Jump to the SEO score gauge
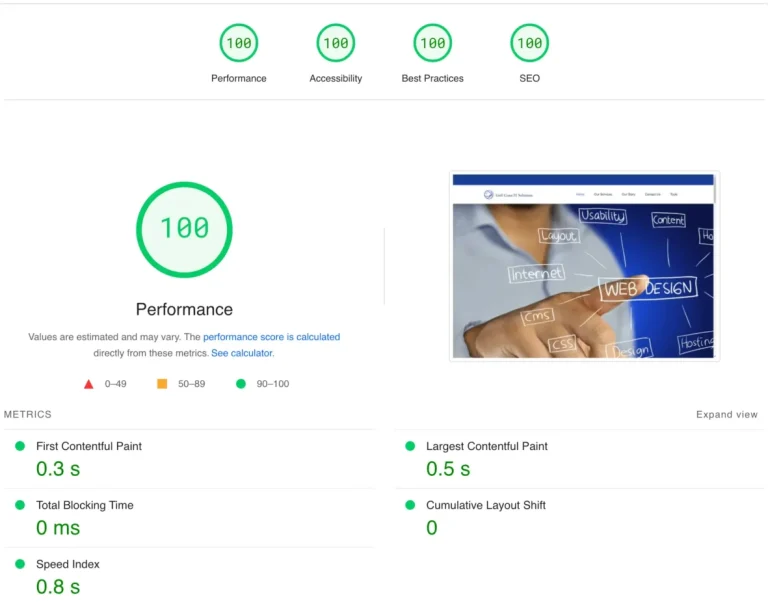This screenshot has width=768, height=610. coord(529,43)
